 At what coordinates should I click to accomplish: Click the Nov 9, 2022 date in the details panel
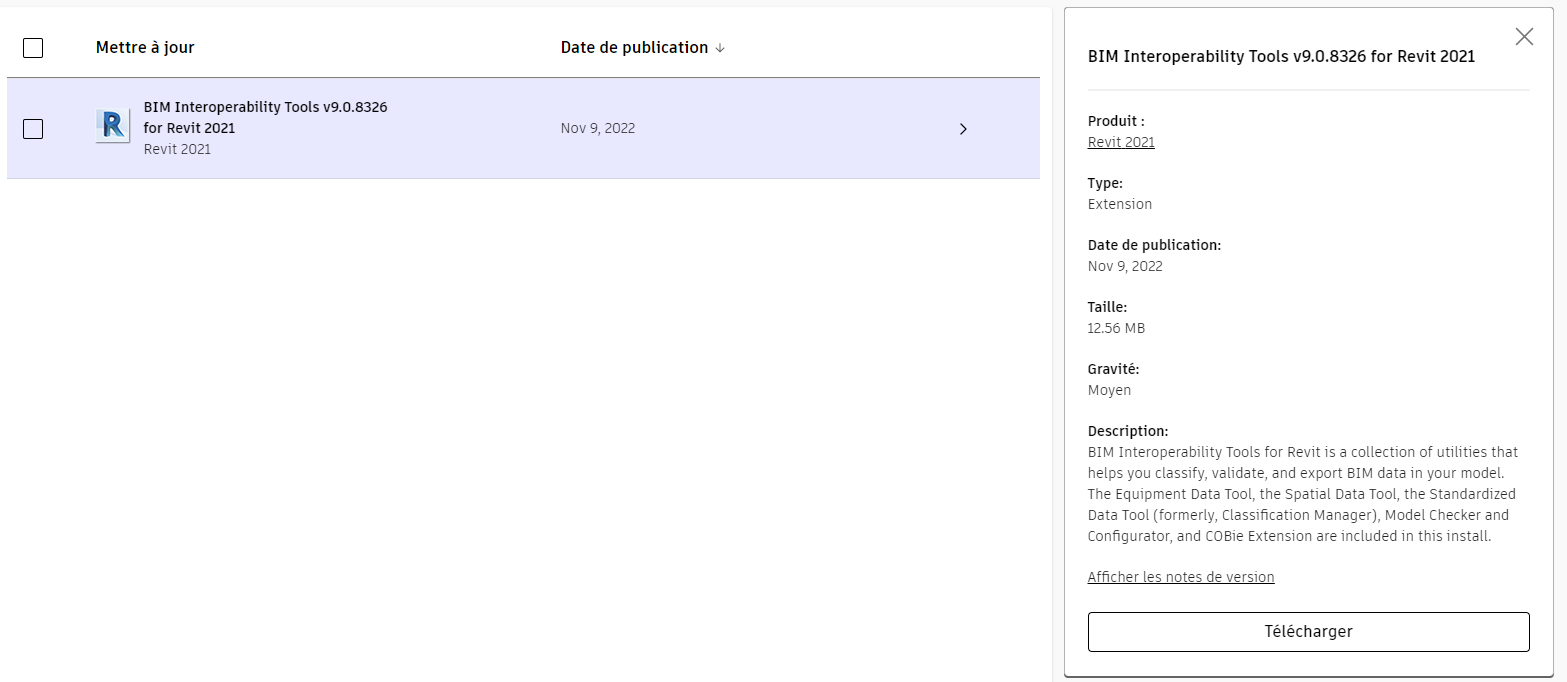[1125, 266]
